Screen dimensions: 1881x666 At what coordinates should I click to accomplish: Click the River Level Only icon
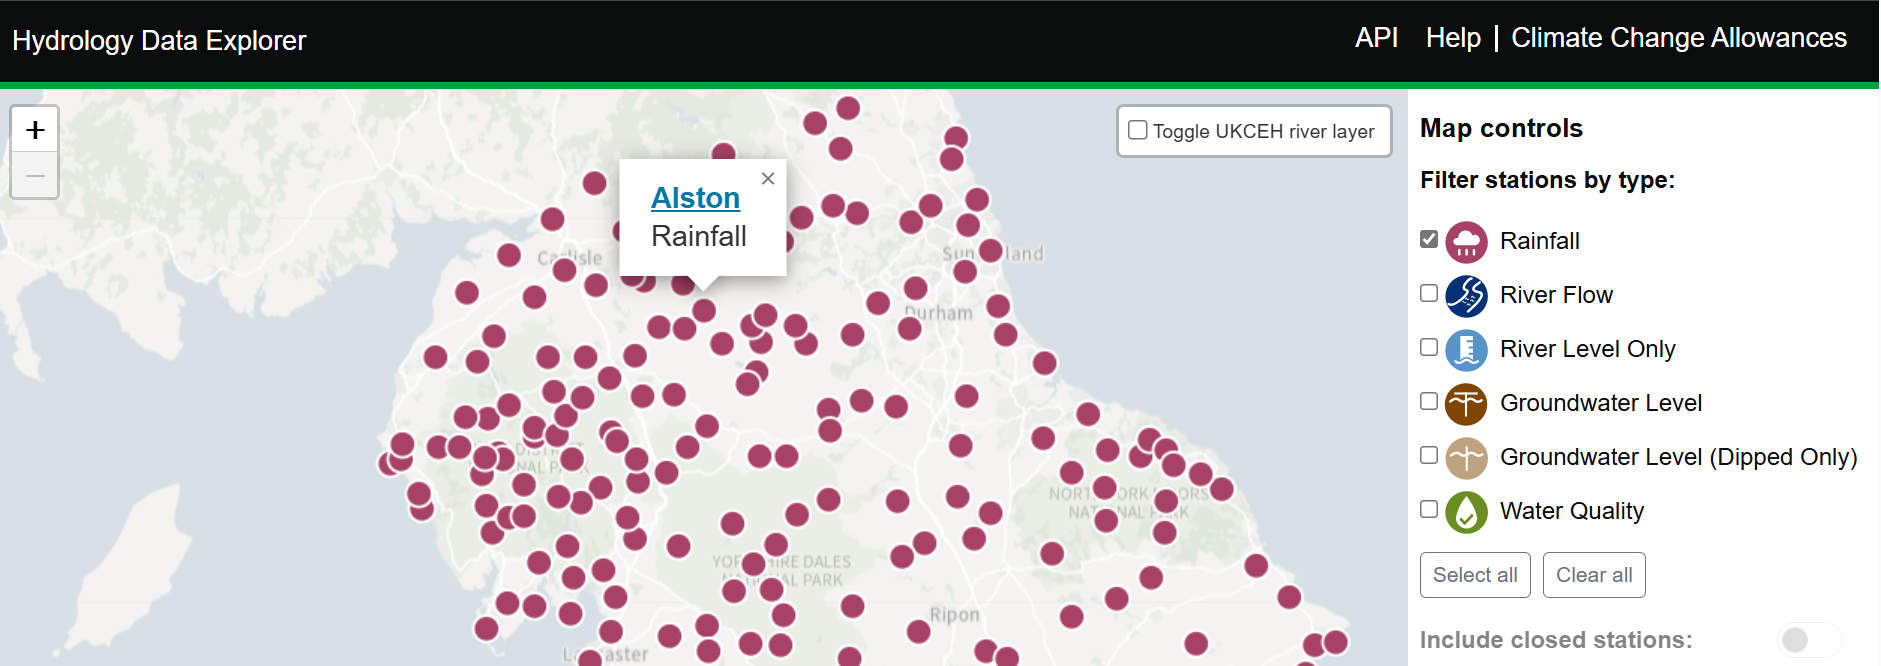pyautogui.click(x=1466, y=350)
